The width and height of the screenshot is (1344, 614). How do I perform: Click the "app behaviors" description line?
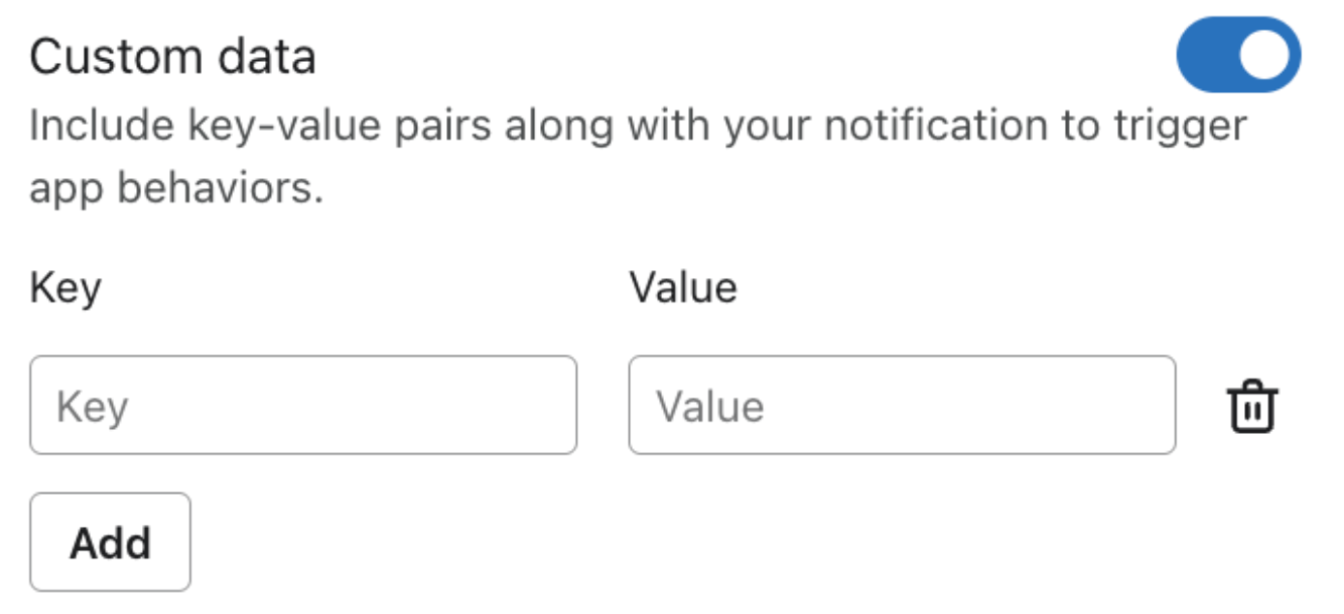coord(177,188)
